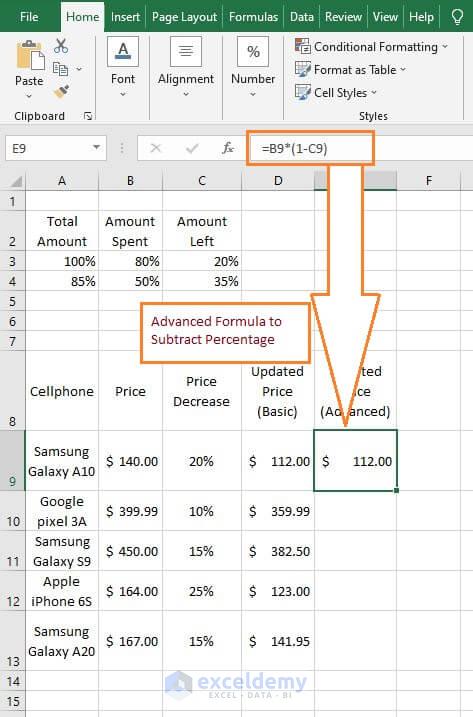Click the Conditional Formatting icon
The image size is (473, 717).
point(302,46)
